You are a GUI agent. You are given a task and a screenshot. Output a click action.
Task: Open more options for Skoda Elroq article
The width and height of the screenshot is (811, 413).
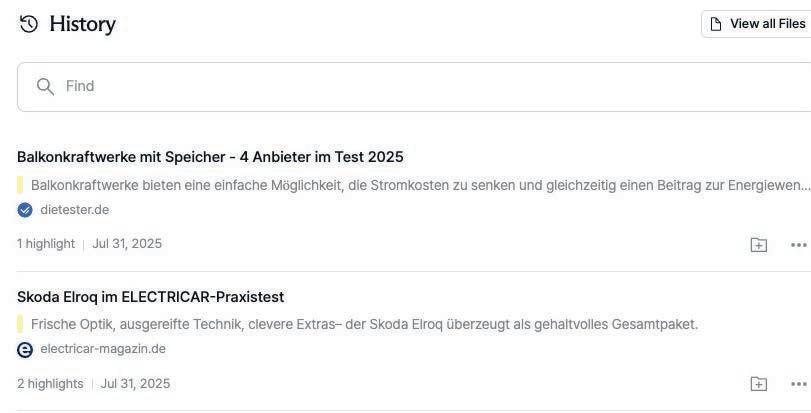coord(798,384)
